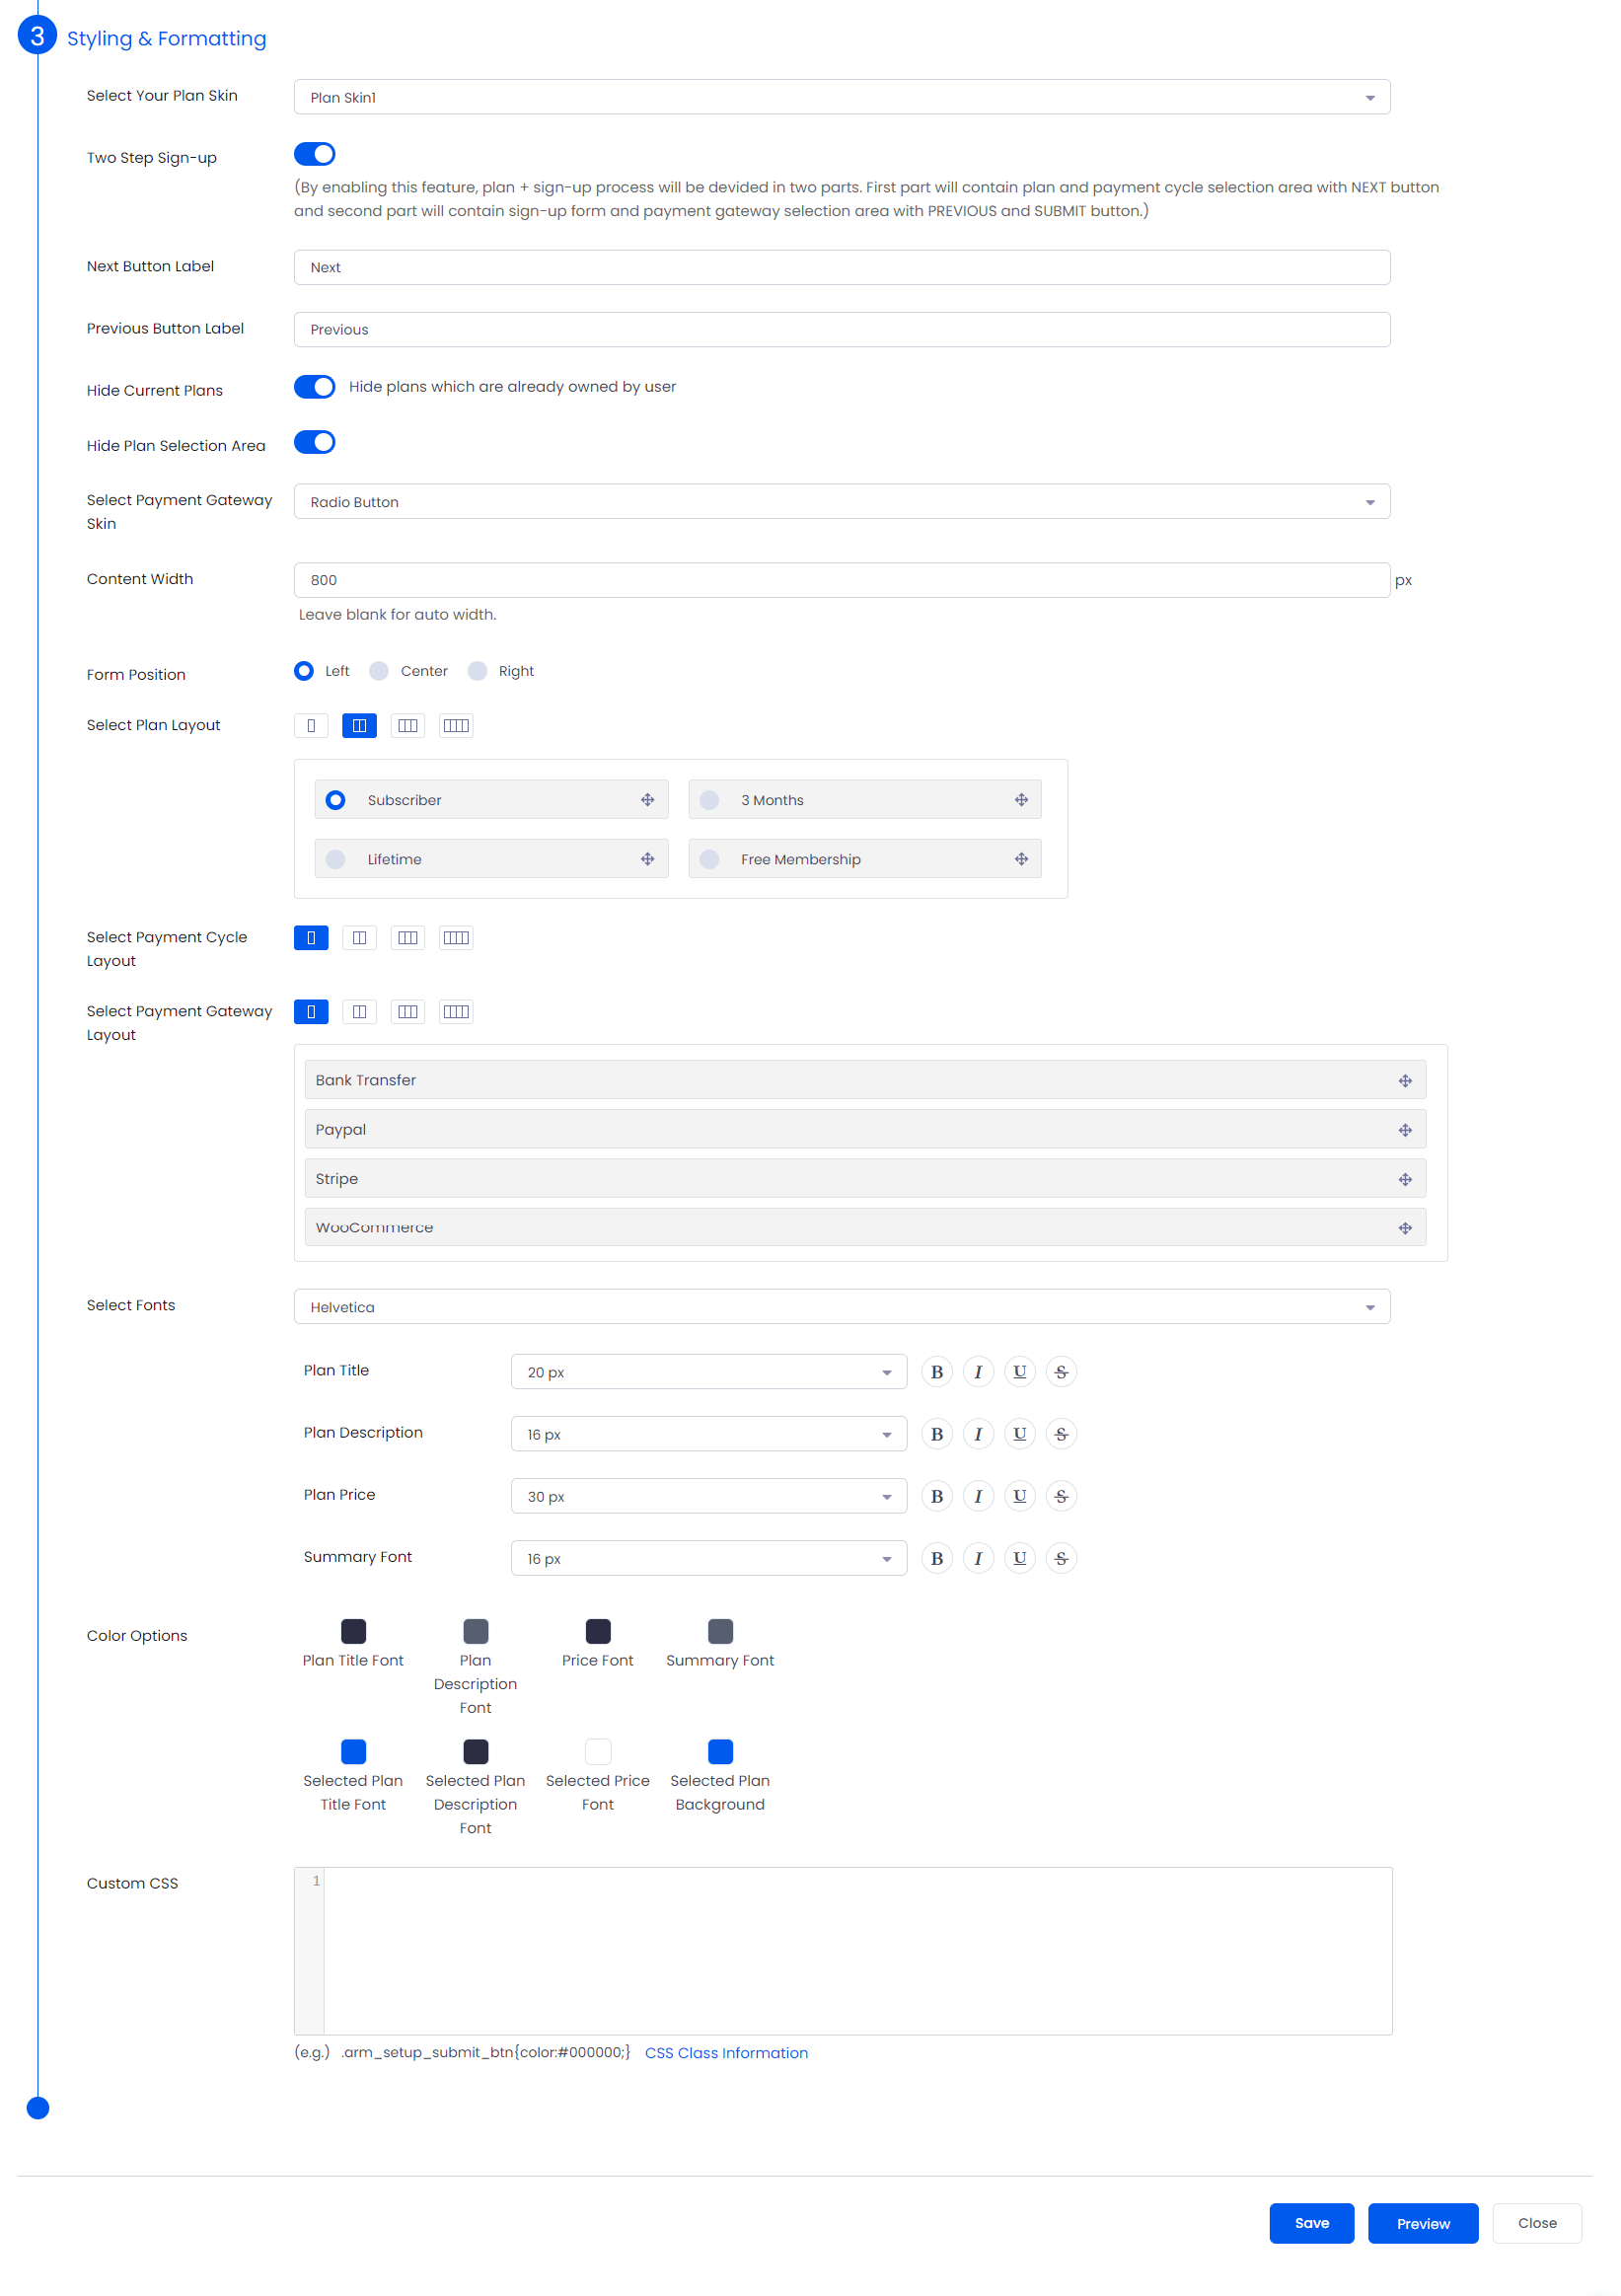Open Plan Price font size dropdown
The image size is (1621, 2296).
pos(709,1496)
